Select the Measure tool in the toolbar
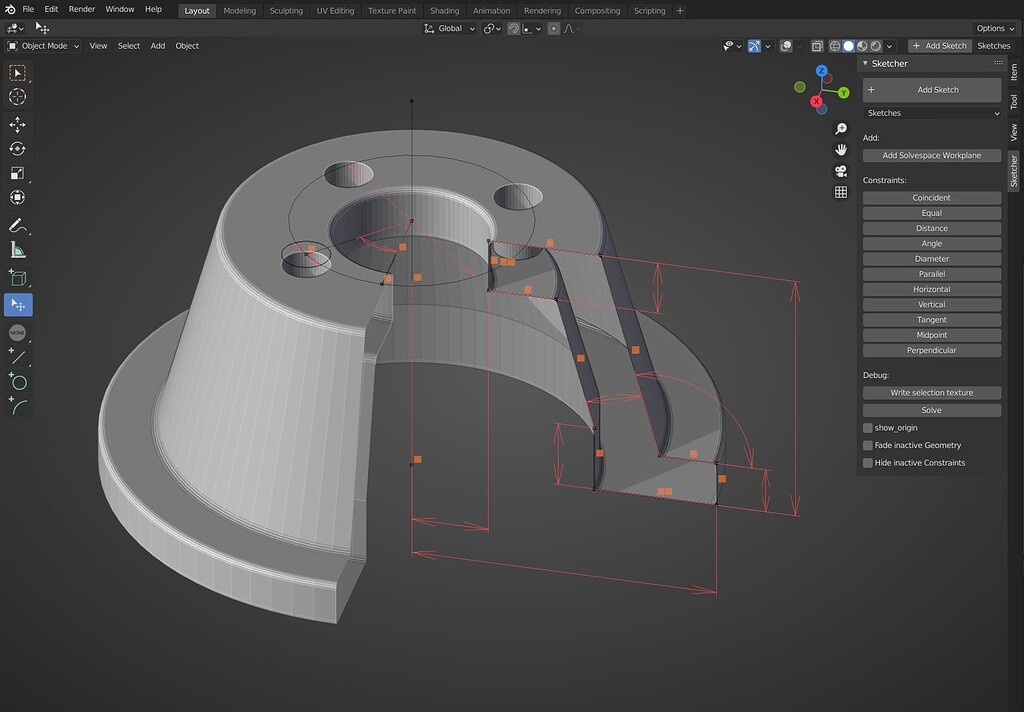 point(17,249)
